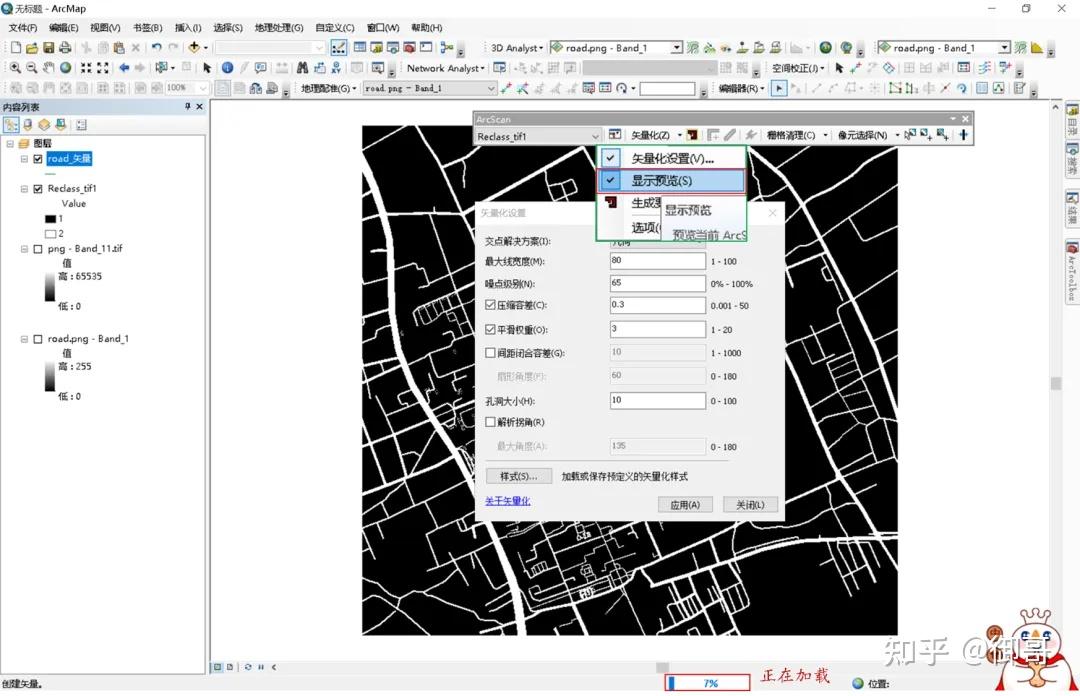Click the 应用(A) button

(685, 505)
